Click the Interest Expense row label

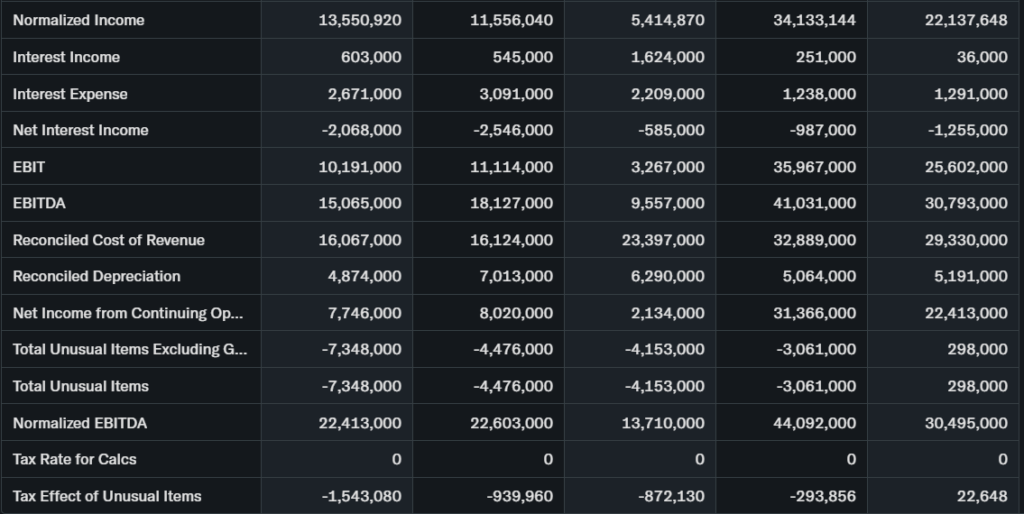[x=70, y=94]
